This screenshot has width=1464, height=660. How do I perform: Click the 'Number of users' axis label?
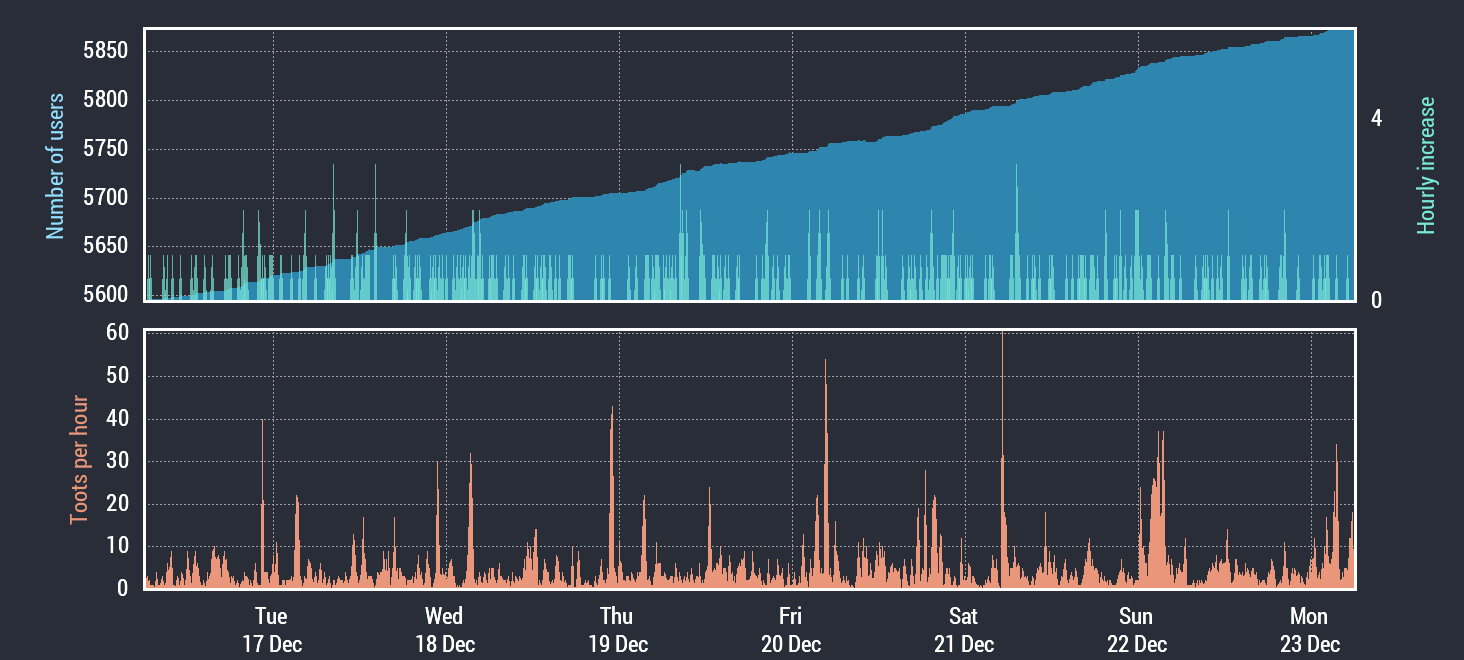(x=56, y=166)
